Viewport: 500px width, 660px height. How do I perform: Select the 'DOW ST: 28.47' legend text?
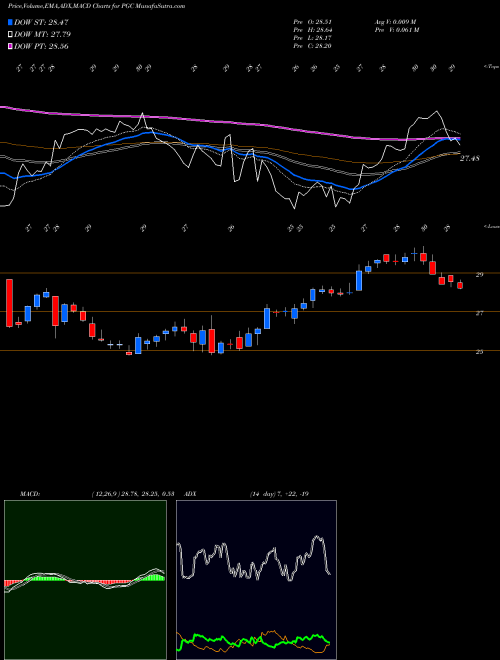(x=41, y=22)
